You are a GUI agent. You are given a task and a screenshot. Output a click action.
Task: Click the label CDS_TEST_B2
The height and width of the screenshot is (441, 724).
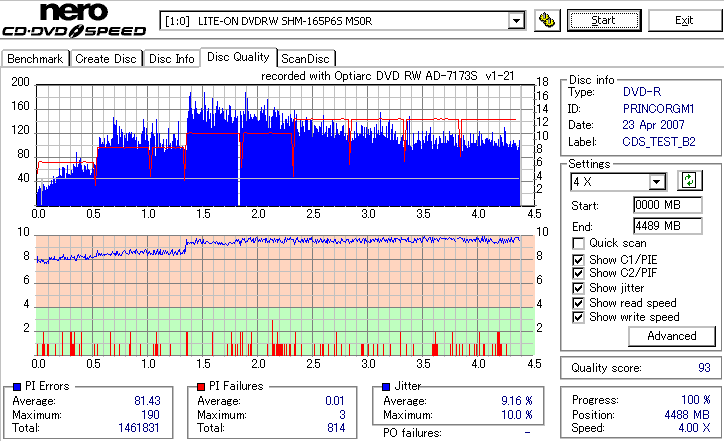click(659, 142)
